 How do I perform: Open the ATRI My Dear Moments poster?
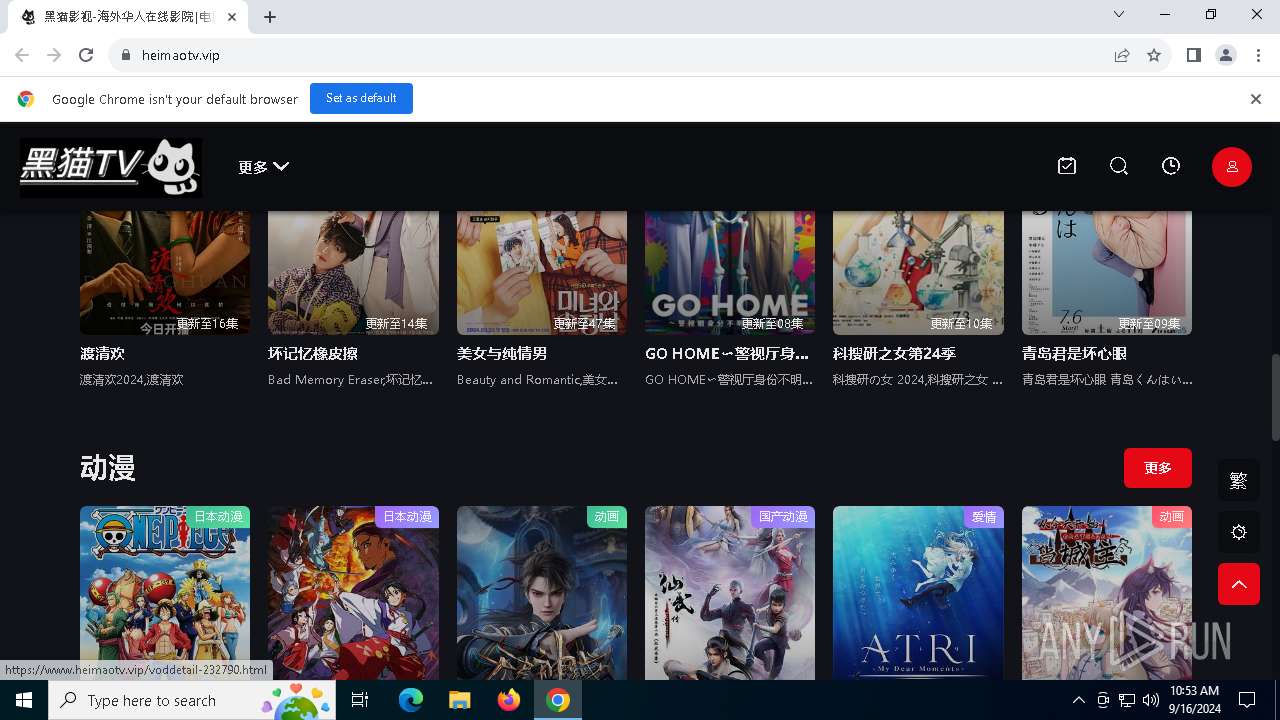(x=918, y=593)
